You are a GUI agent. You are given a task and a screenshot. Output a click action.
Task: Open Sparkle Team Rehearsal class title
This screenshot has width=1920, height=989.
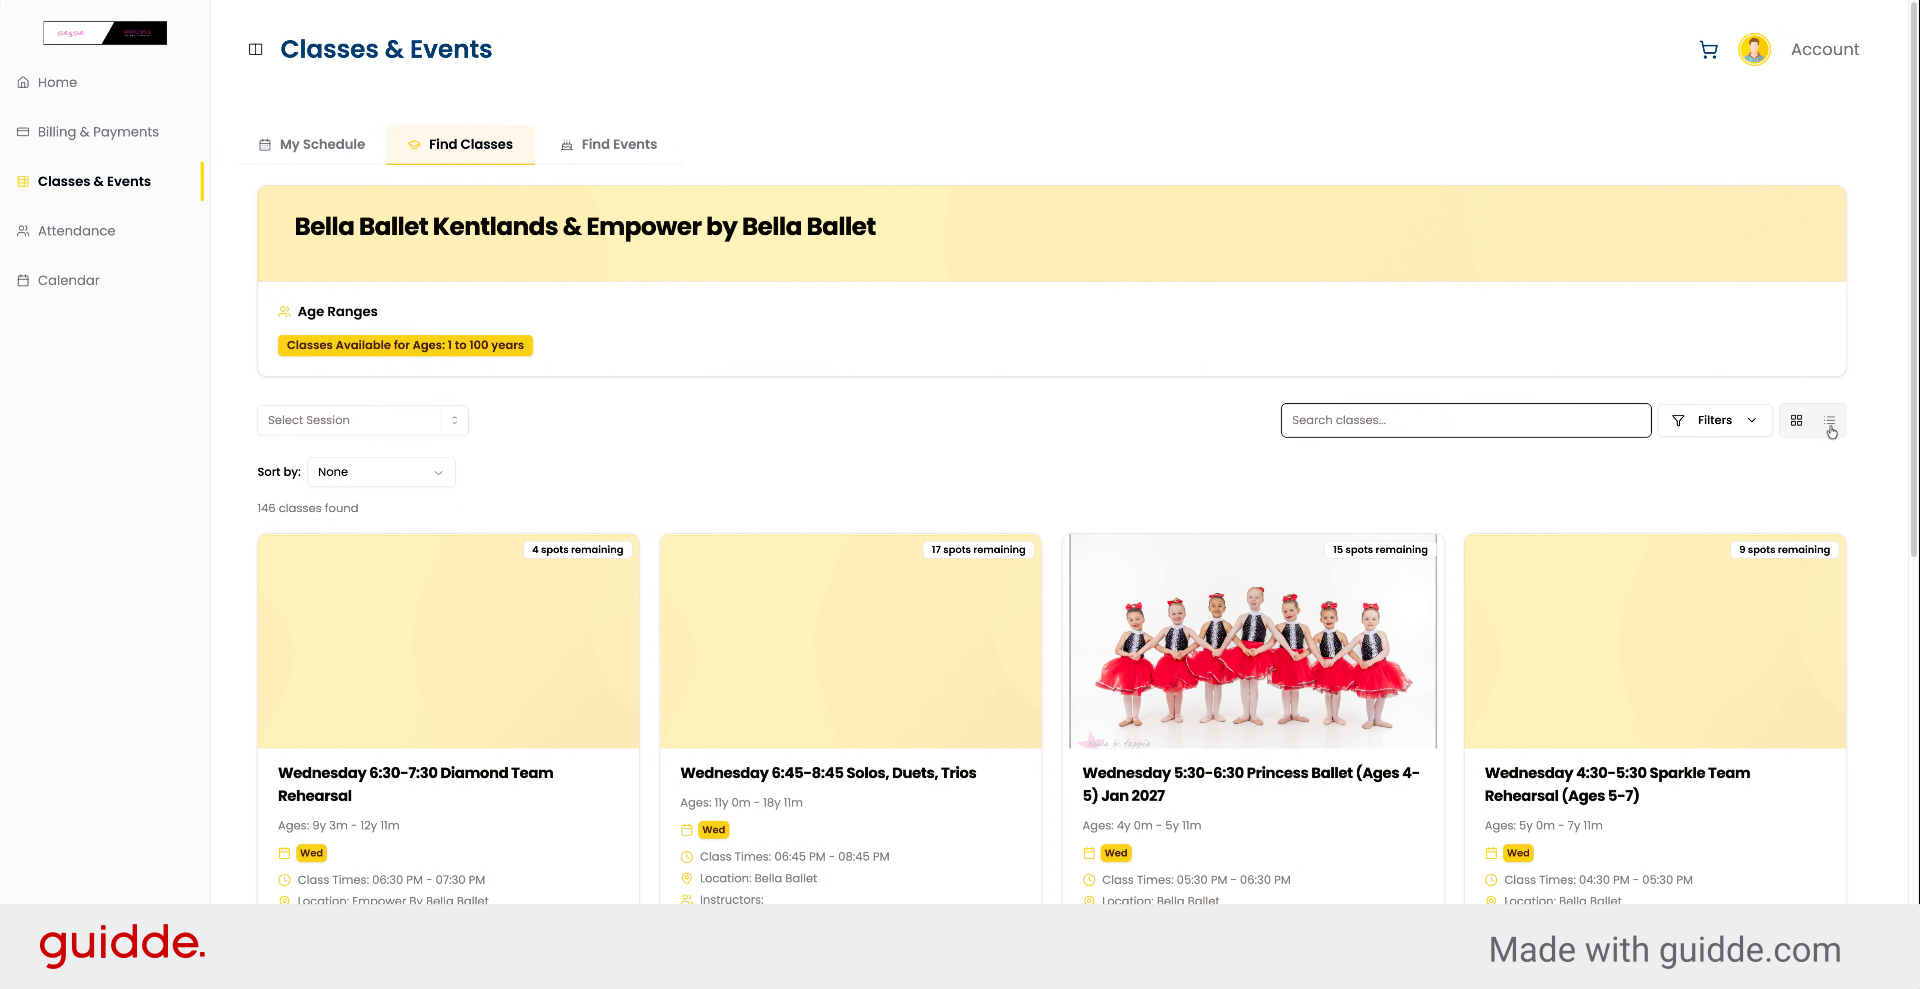1617,785
